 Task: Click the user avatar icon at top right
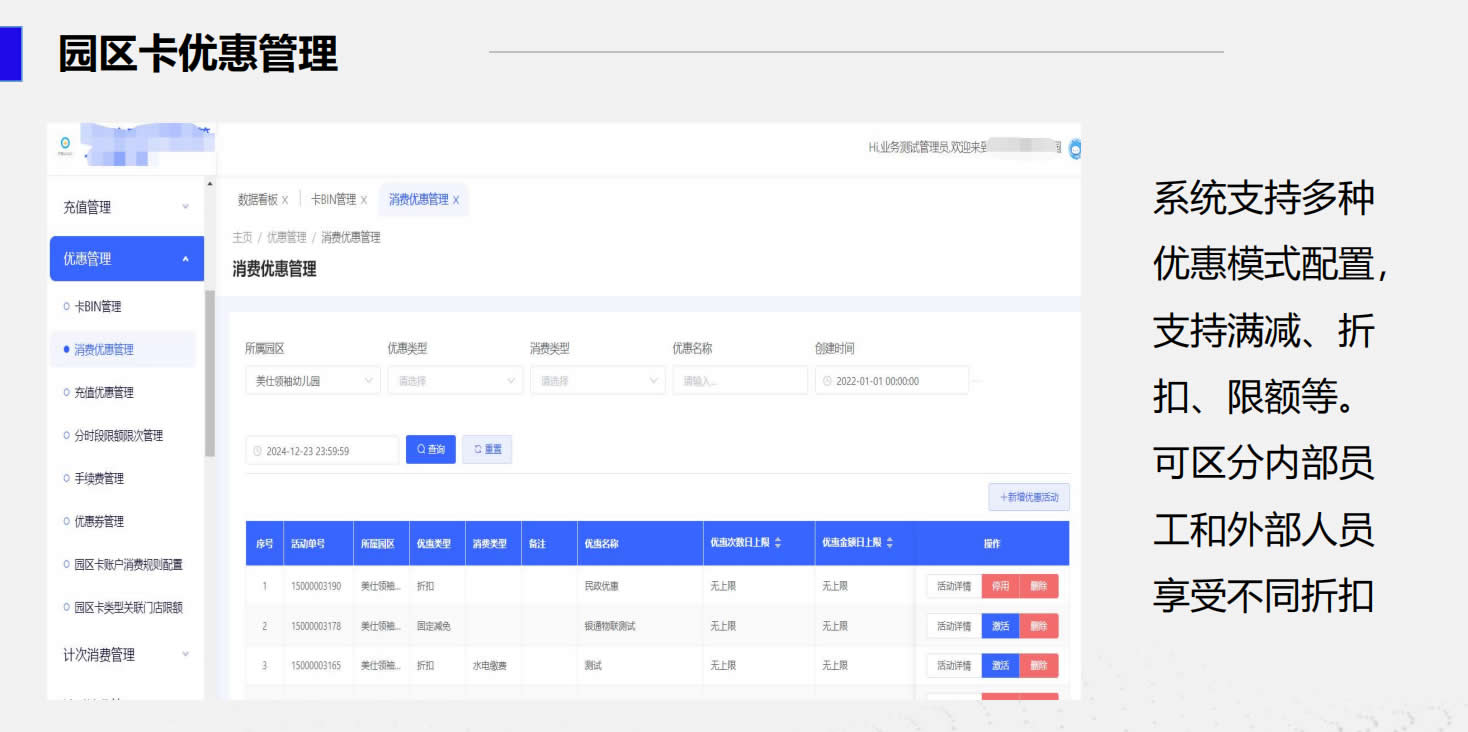click(x=1075, y=149)
